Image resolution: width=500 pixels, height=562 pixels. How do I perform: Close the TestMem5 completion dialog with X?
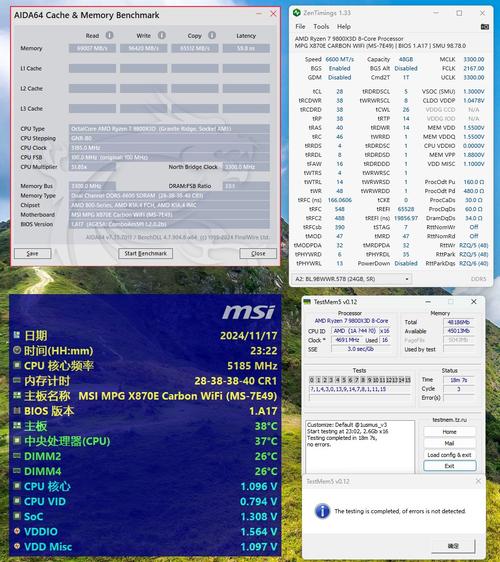click(x=478, y=481)
